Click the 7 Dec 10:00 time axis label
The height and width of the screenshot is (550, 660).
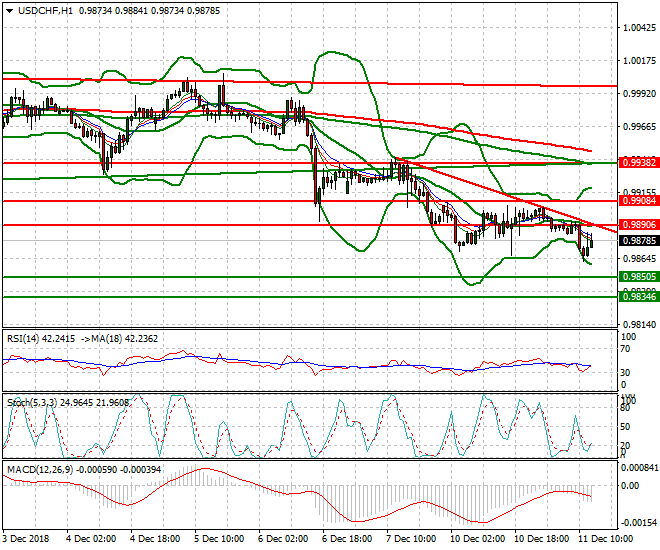pos(410,539)
